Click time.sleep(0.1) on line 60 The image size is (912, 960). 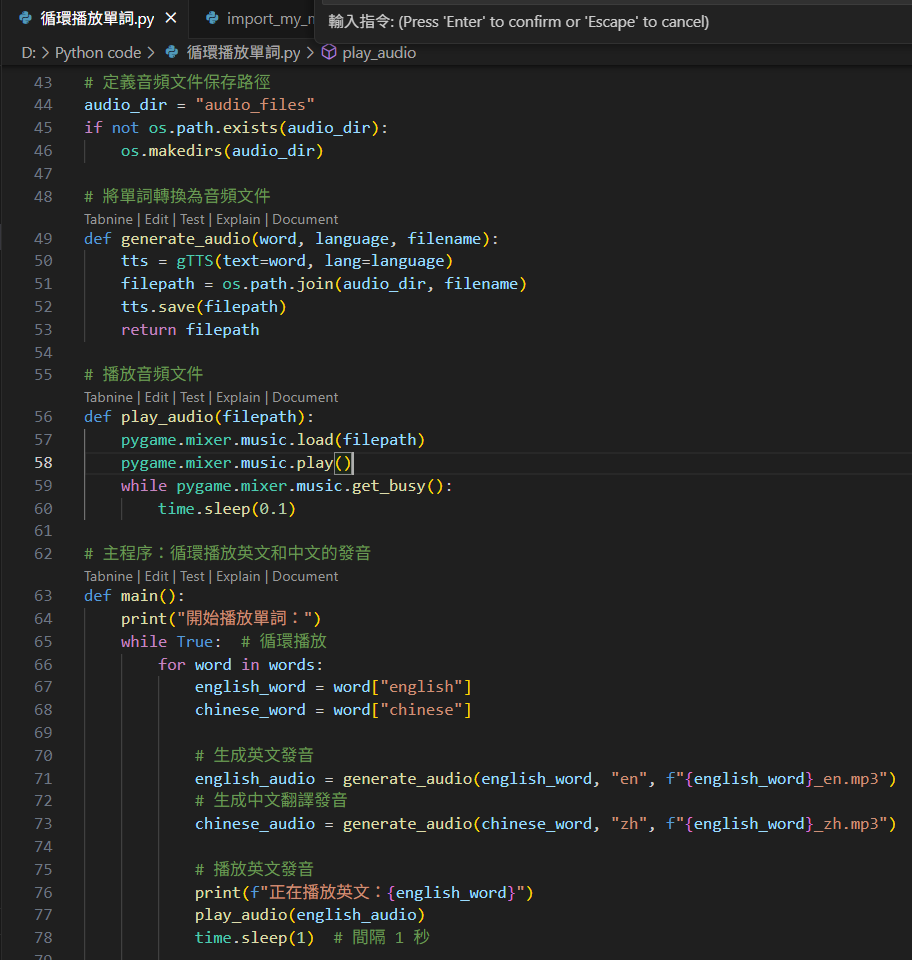point(227,509)
